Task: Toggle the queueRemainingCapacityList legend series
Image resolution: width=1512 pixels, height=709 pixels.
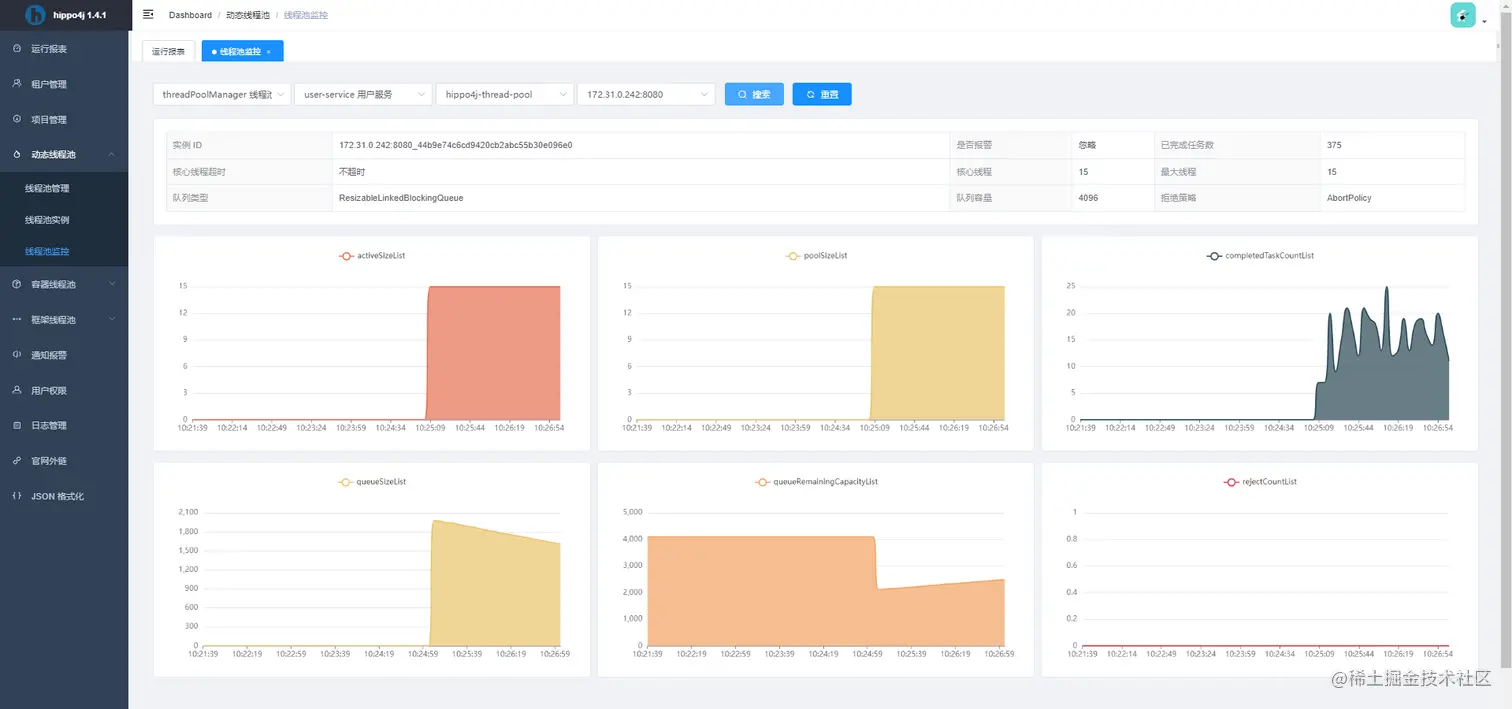Action: click(816, 482)
